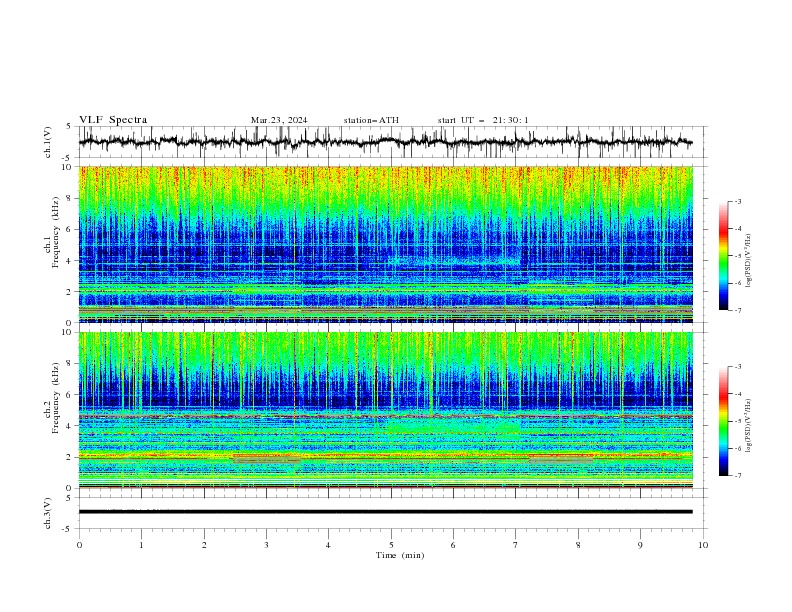Click the "ch.1(V)" waveform axis label

tap(48, 142)
